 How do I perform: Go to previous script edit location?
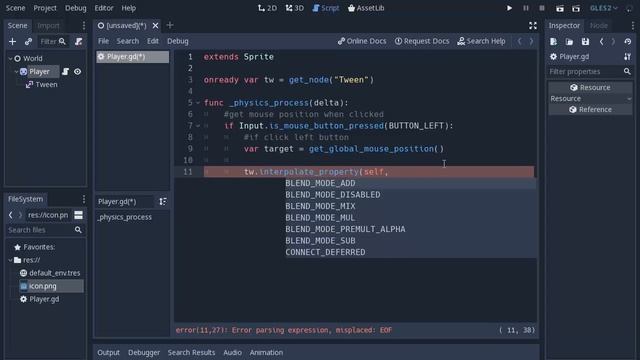coord(519,41)
